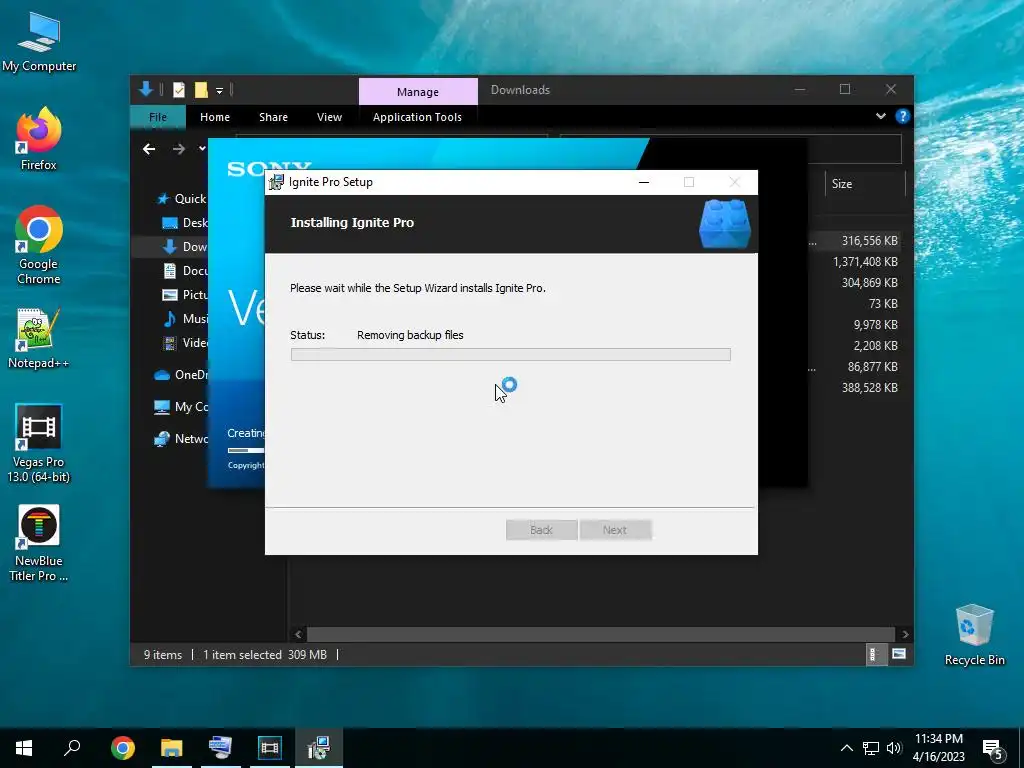Click the blue brick installer logo
The image size is (1024, 768).
[724, 223]
